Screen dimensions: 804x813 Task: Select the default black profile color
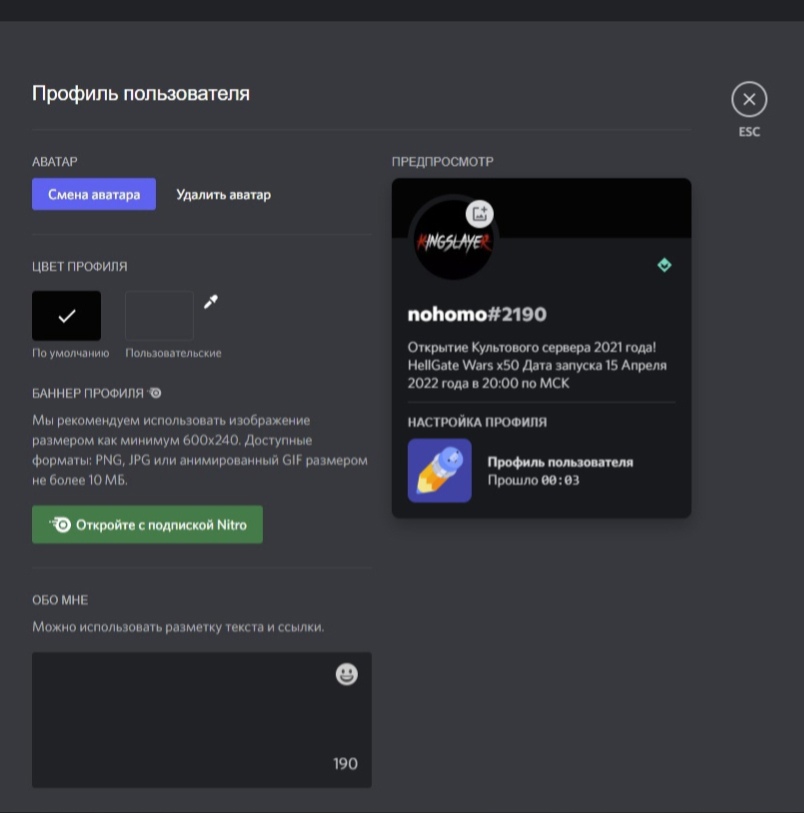point(66,315)
